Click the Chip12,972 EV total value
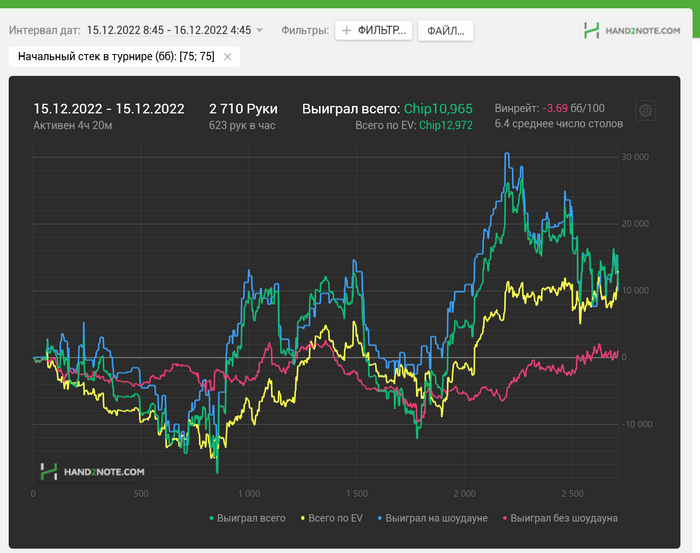 [446, 125]
